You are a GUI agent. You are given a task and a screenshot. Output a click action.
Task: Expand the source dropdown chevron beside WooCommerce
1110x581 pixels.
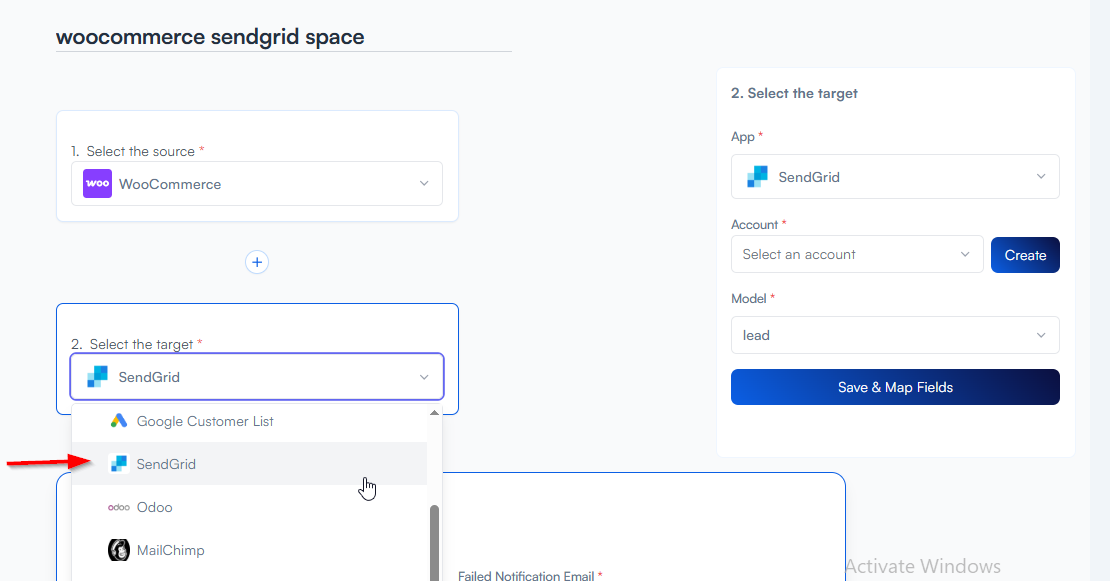424,184
